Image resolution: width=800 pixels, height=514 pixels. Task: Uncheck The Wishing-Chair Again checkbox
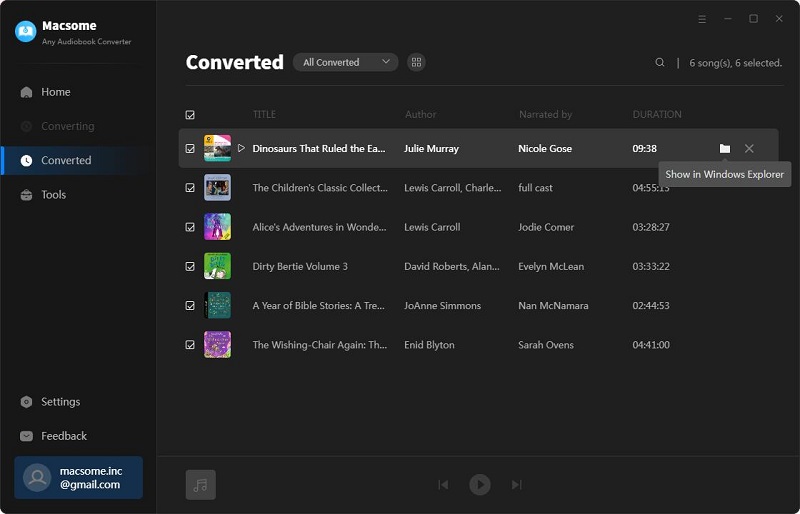coord(190,345)
